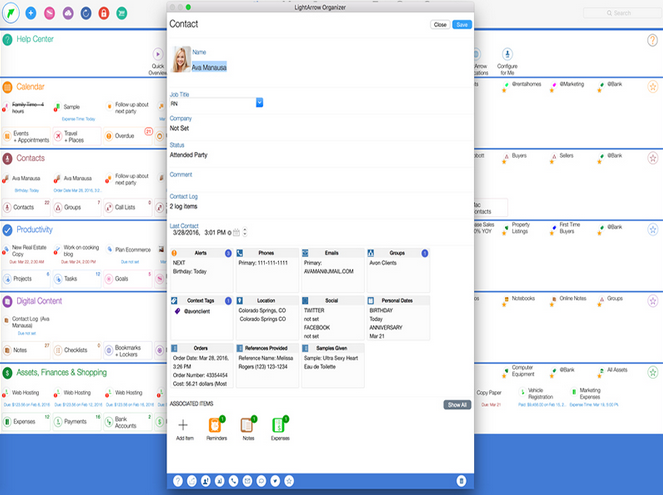
Task: Open Notes icon under Associated Items
Action: pyautogui.click(x=248, y=426)
